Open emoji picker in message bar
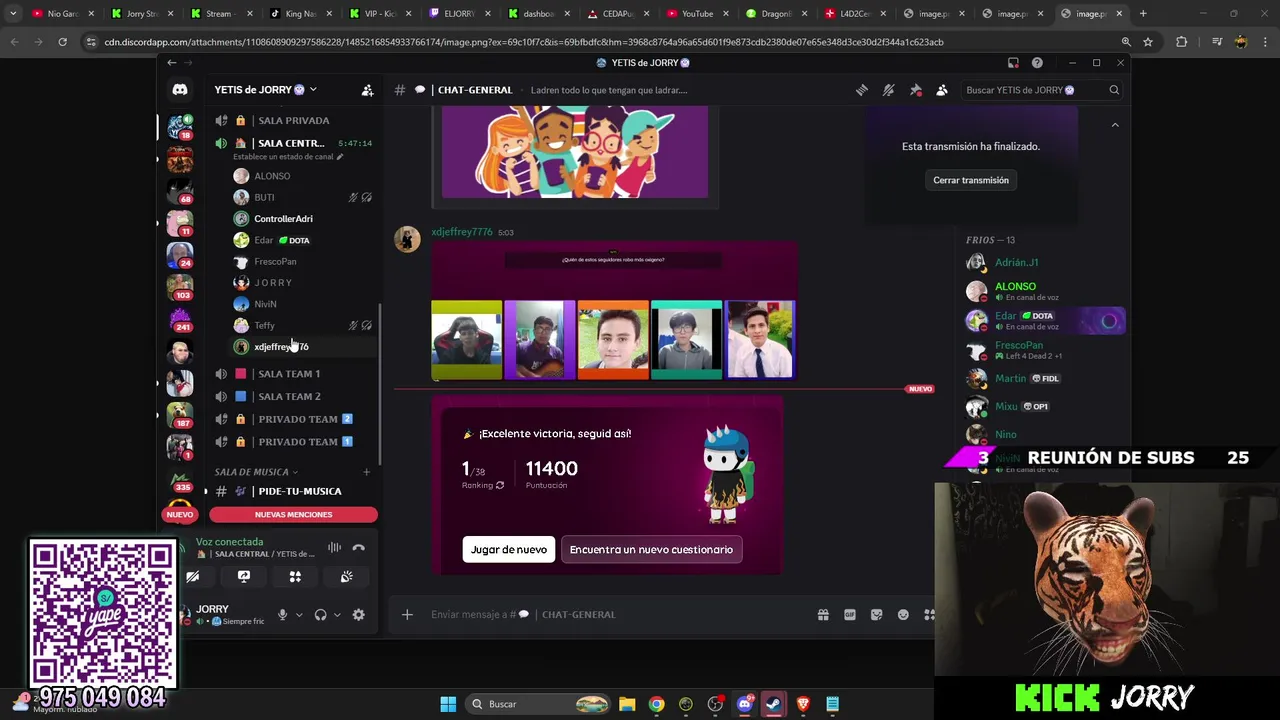The height and width of the screenshot is (720, 1280). [x=903, y=615]
